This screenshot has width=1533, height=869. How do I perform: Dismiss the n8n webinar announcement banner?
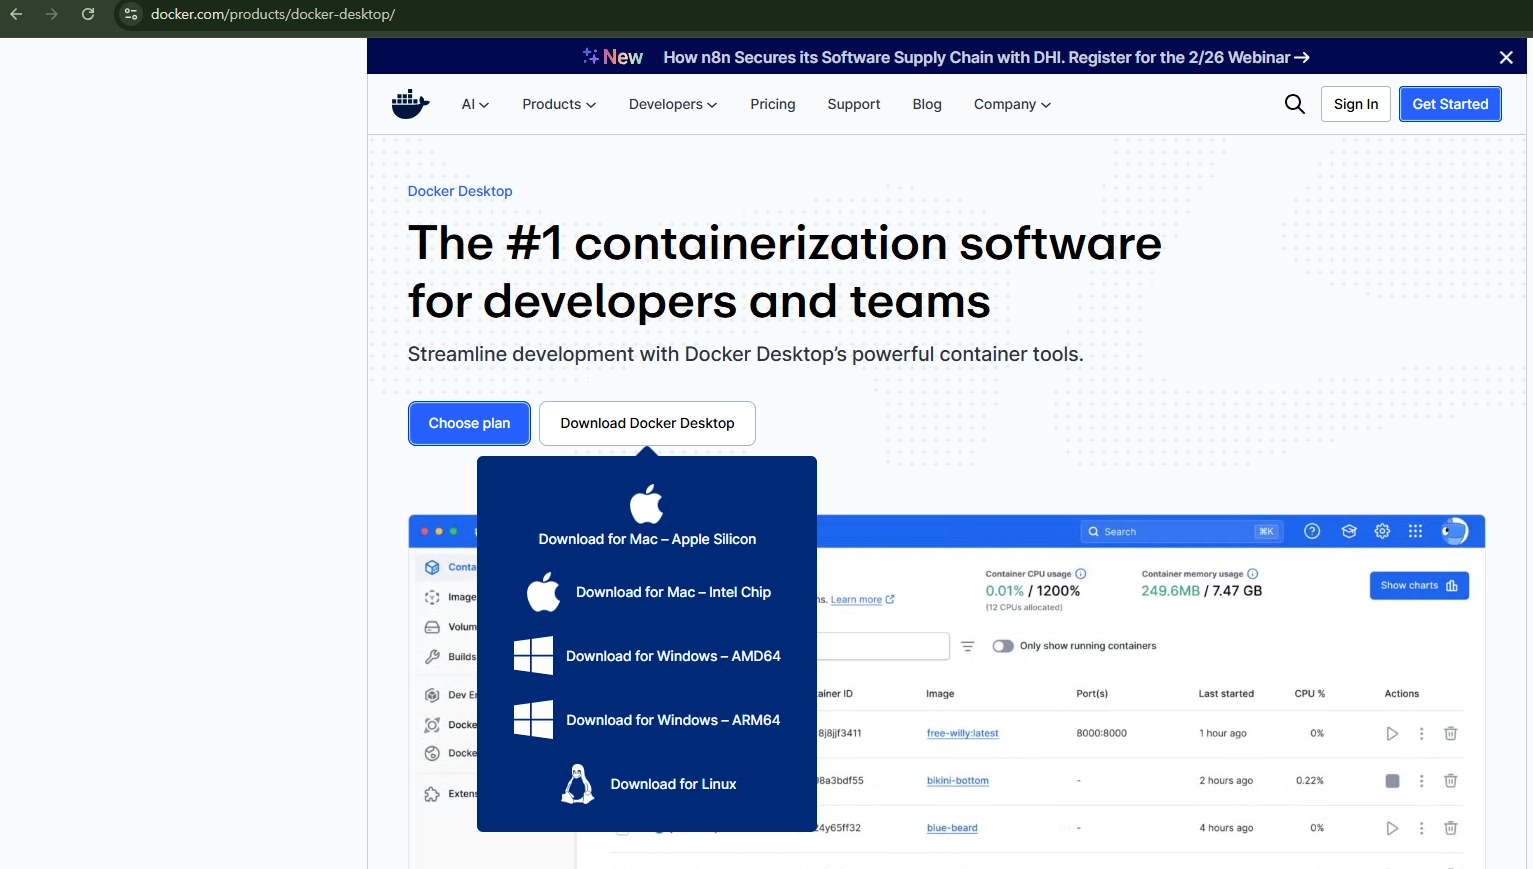click(1506, 57)
